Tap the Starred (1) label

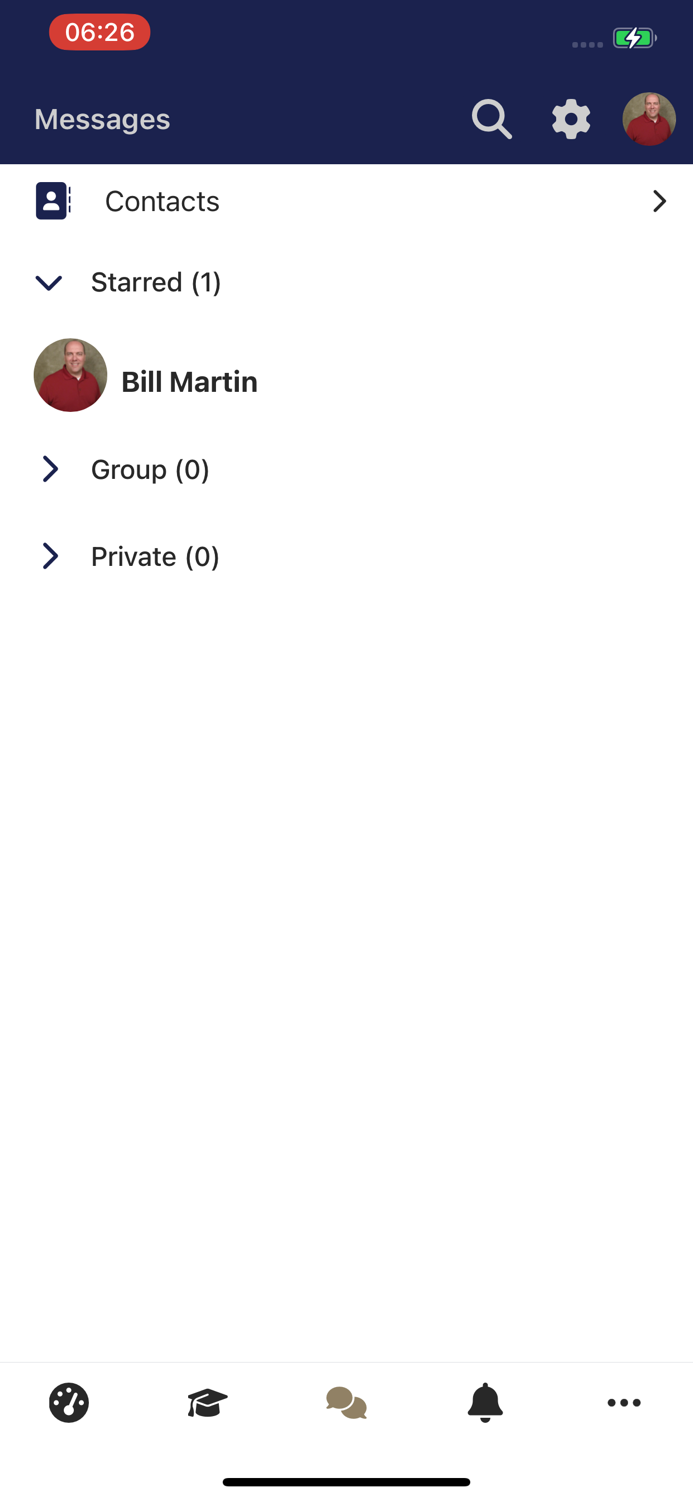click(156, 283)
